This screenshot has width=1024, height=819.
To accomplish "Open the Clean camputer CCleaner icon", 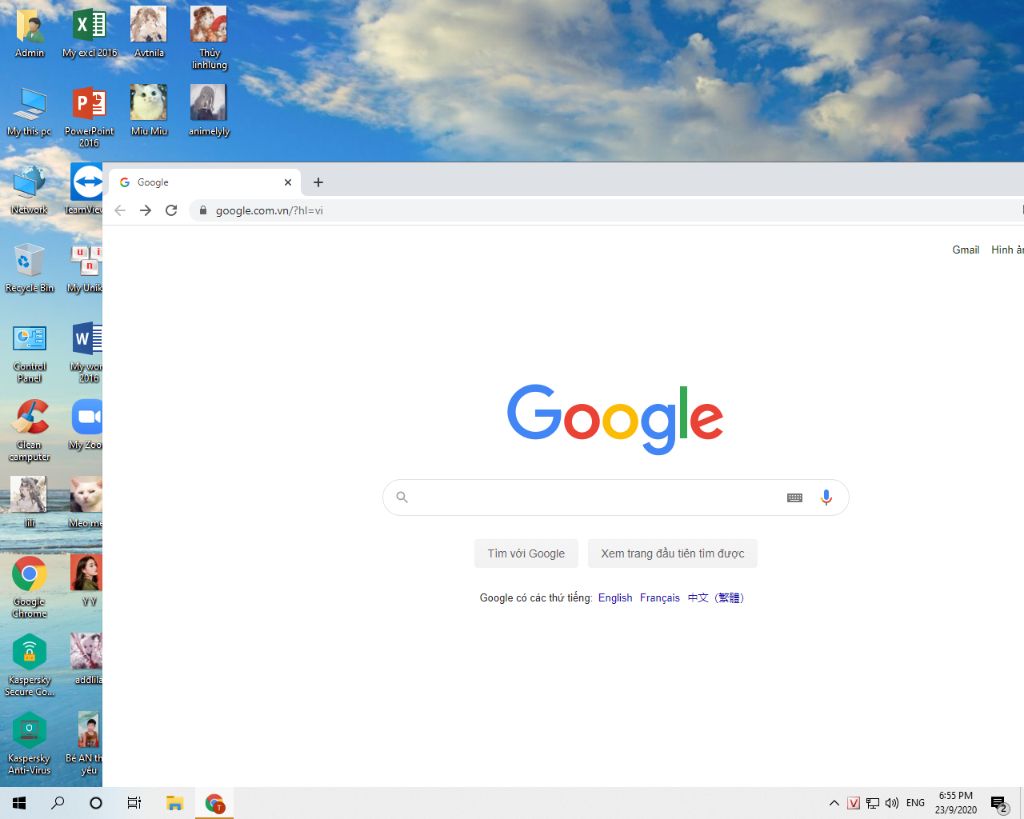I will [29, 431].
